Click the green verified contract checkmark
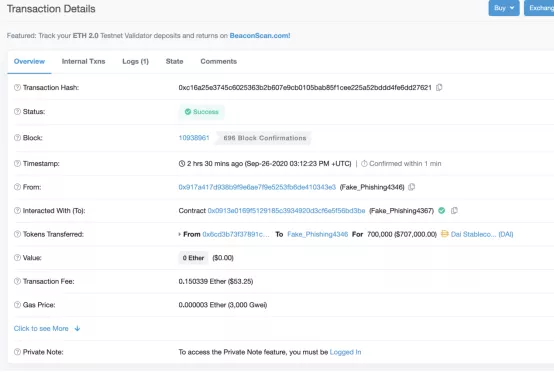554x372 pixels. (442, 211)
